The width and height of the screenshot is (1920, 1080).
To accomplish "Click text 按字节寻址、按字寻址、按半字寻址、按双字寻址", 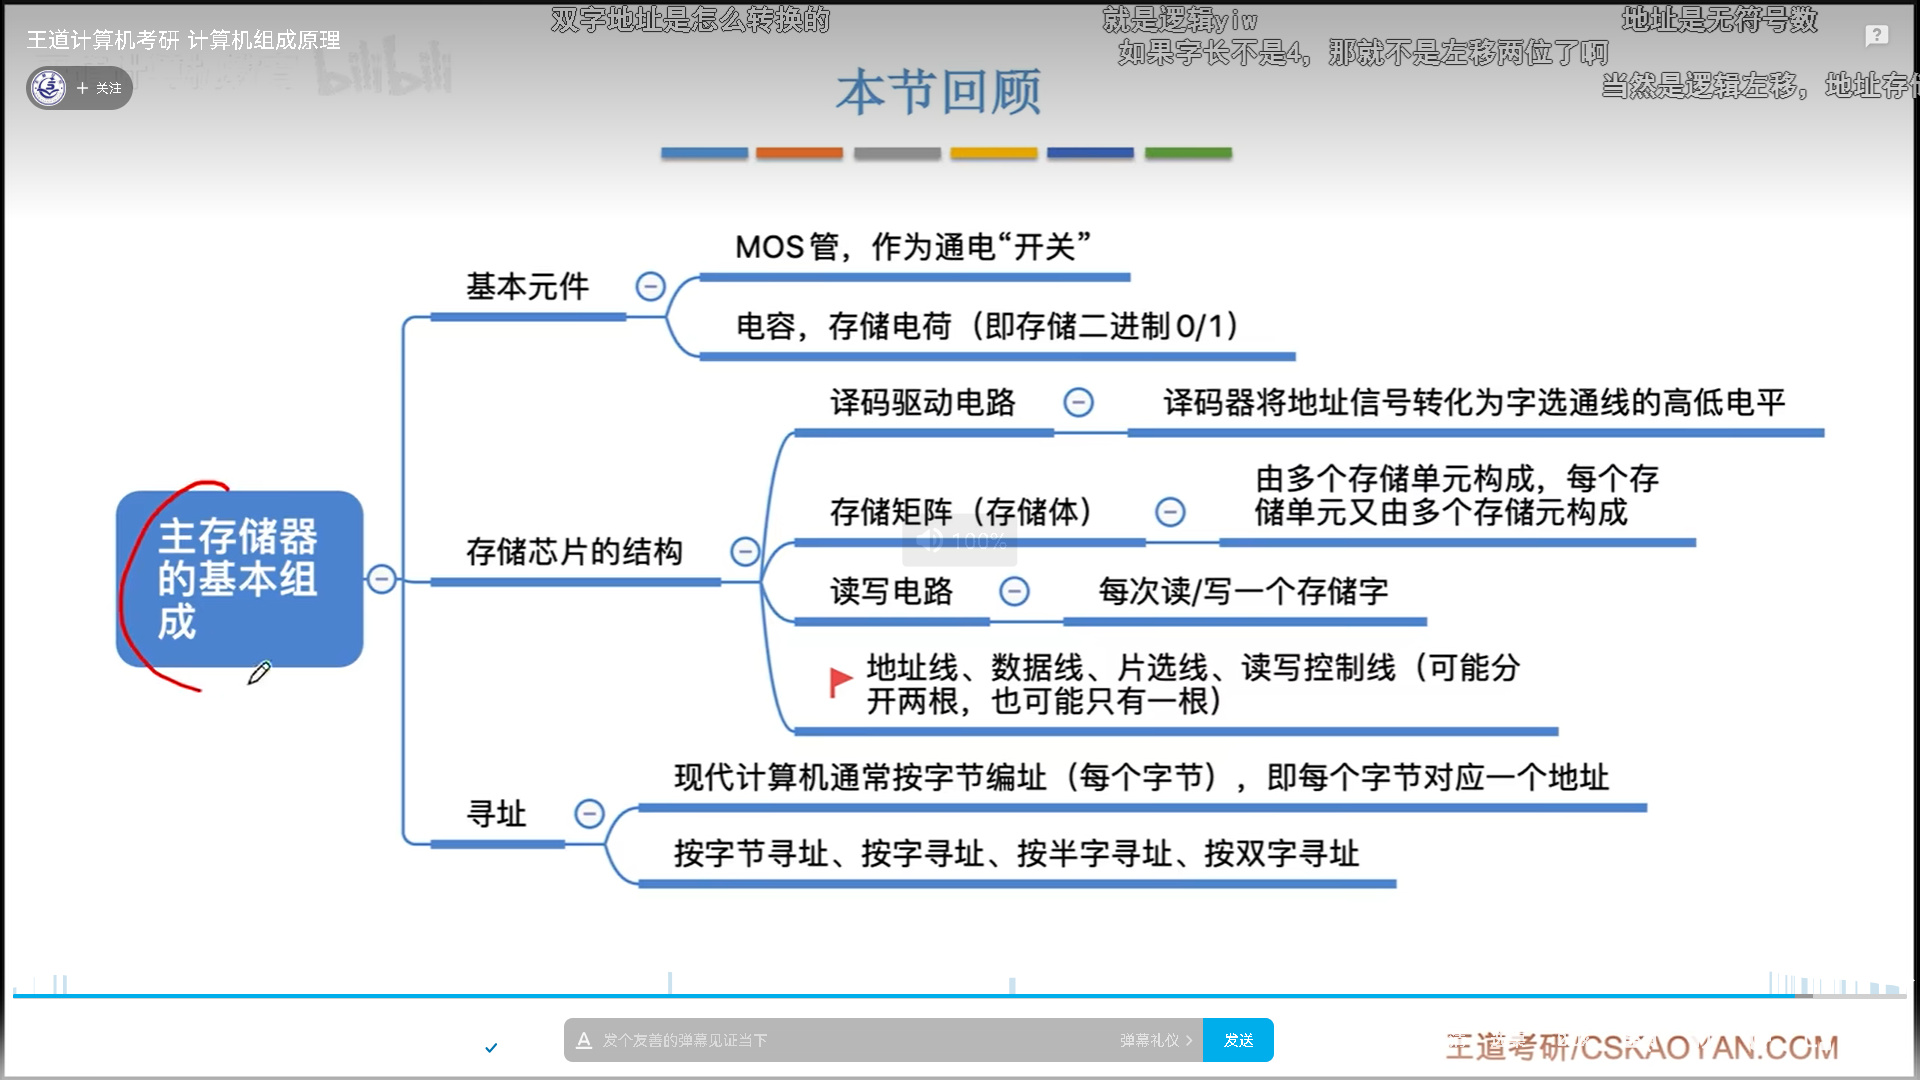I will pyautogui.click(x=1016, y=853).
